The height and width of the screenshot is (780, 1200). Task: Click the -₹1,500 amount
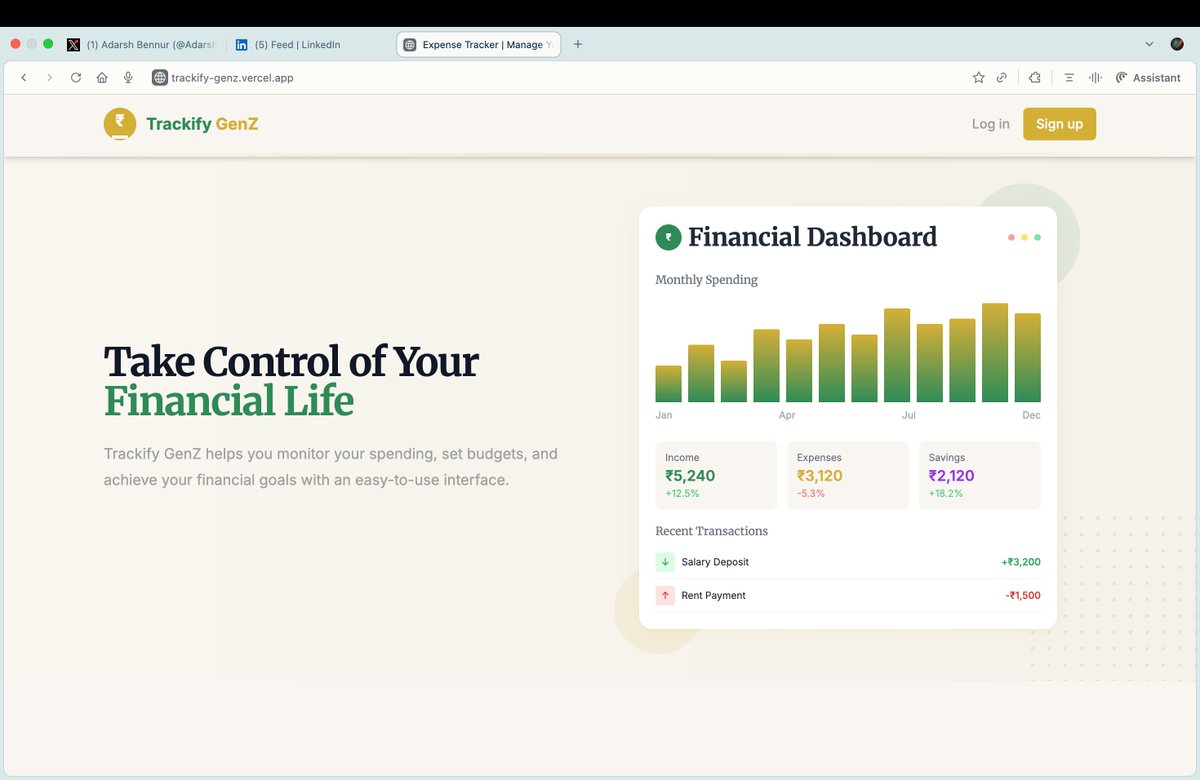pos(1023,595)
